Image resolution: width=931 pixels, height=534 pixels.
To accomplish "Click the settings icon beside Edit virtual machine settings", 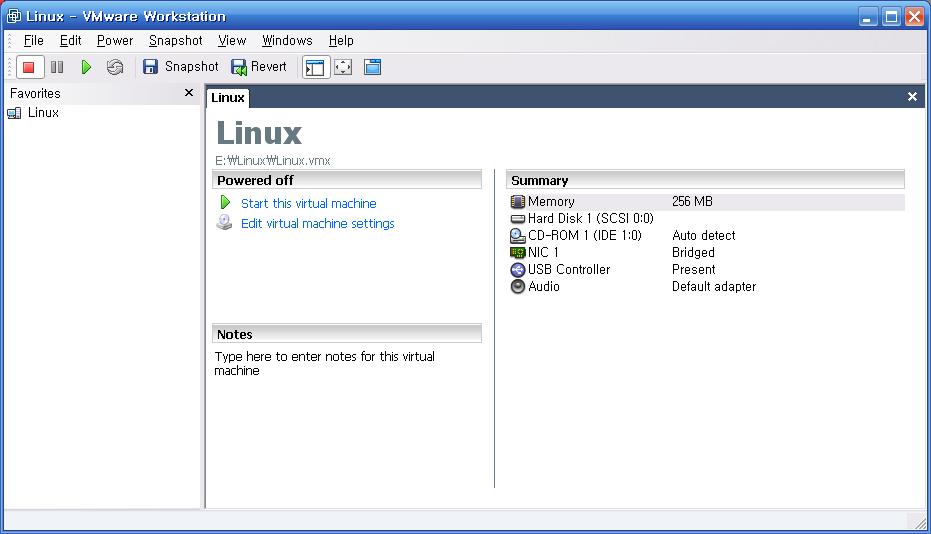I will pos(224,223).
